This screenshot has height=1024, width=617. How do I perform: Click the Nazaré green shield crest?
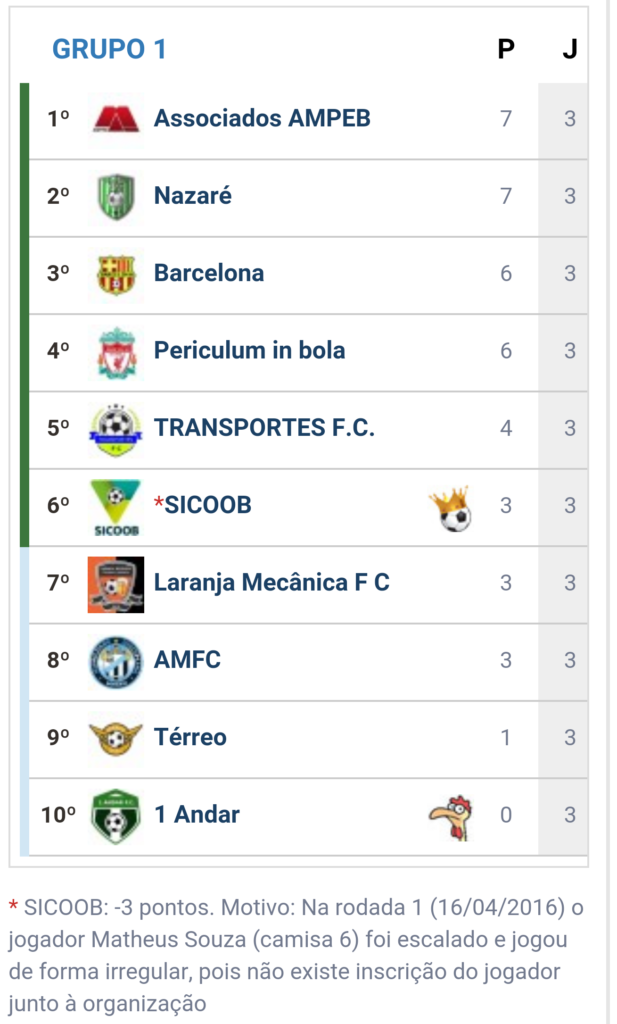coord(116,196)
